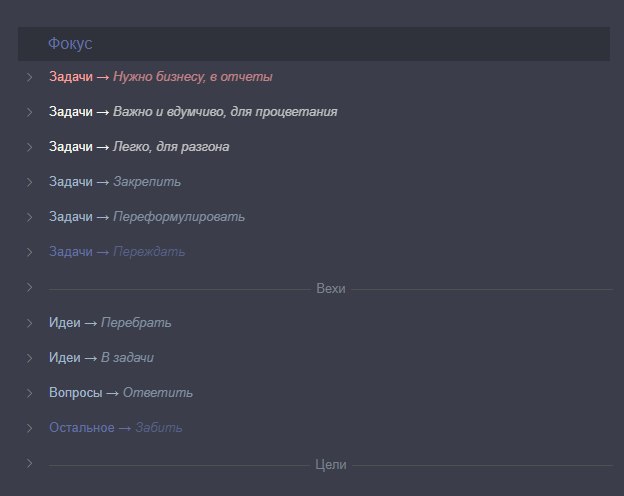
Task: Expand the 'Важно и вдумчиво, для процветания' chevron
Action: 29,112
